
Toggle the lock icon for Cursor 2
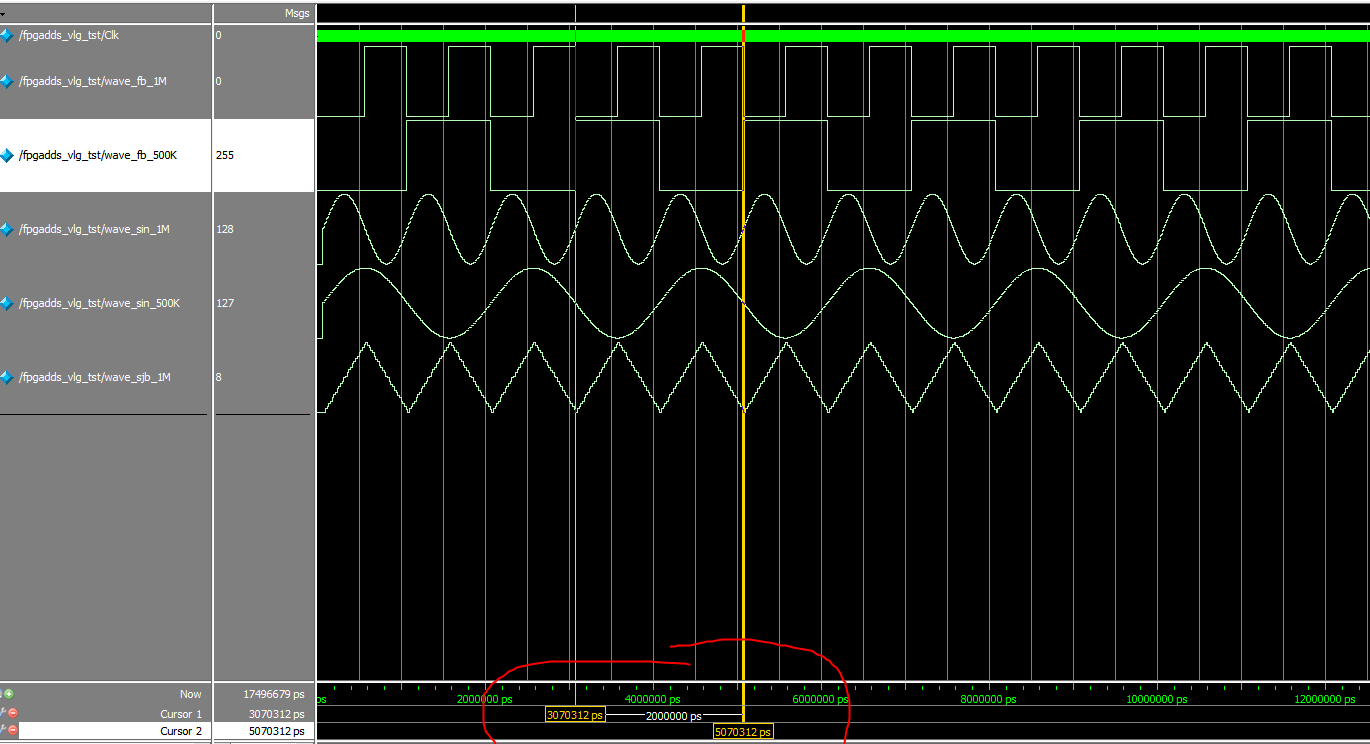pos(3,730)
